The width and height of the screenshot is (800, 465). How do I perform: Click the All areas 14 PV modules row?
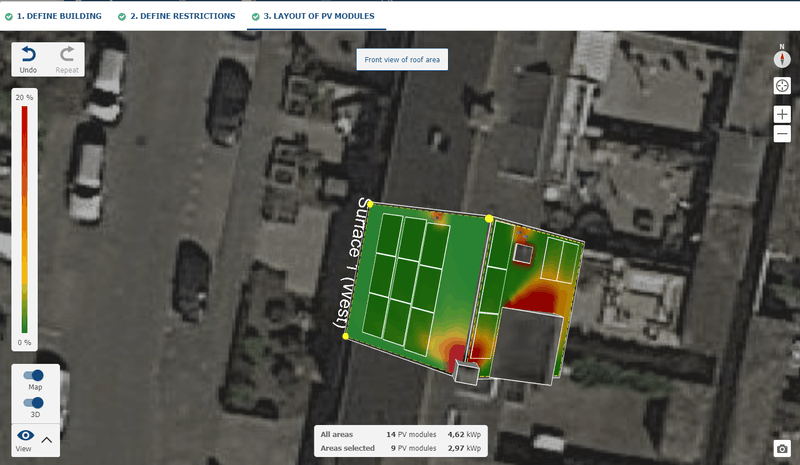click(401, 434)
